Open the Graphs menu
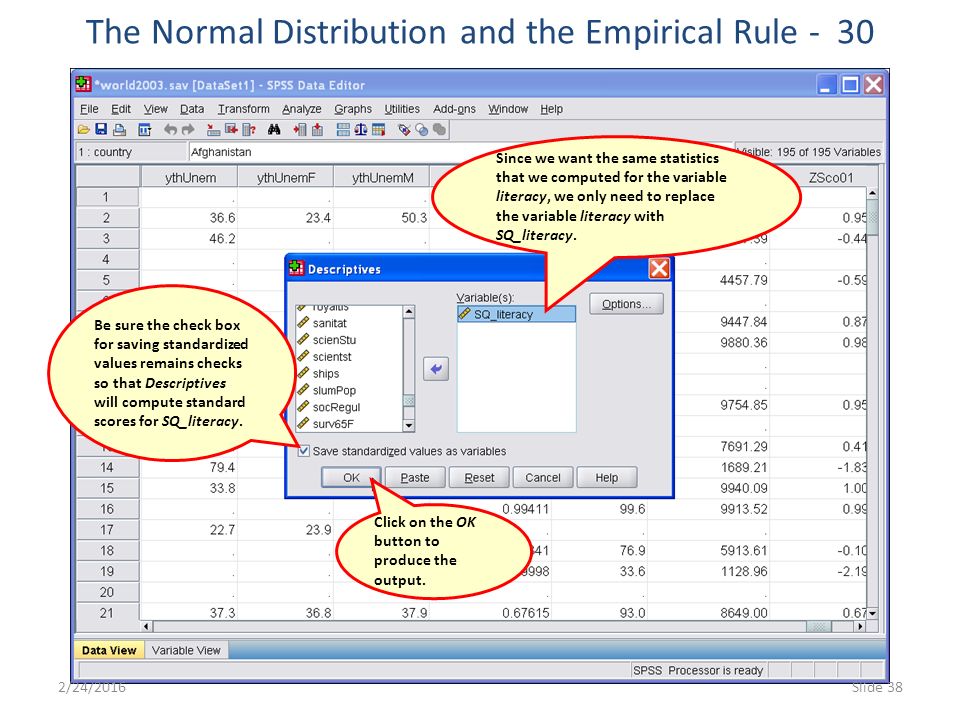 tap(353, 109)
